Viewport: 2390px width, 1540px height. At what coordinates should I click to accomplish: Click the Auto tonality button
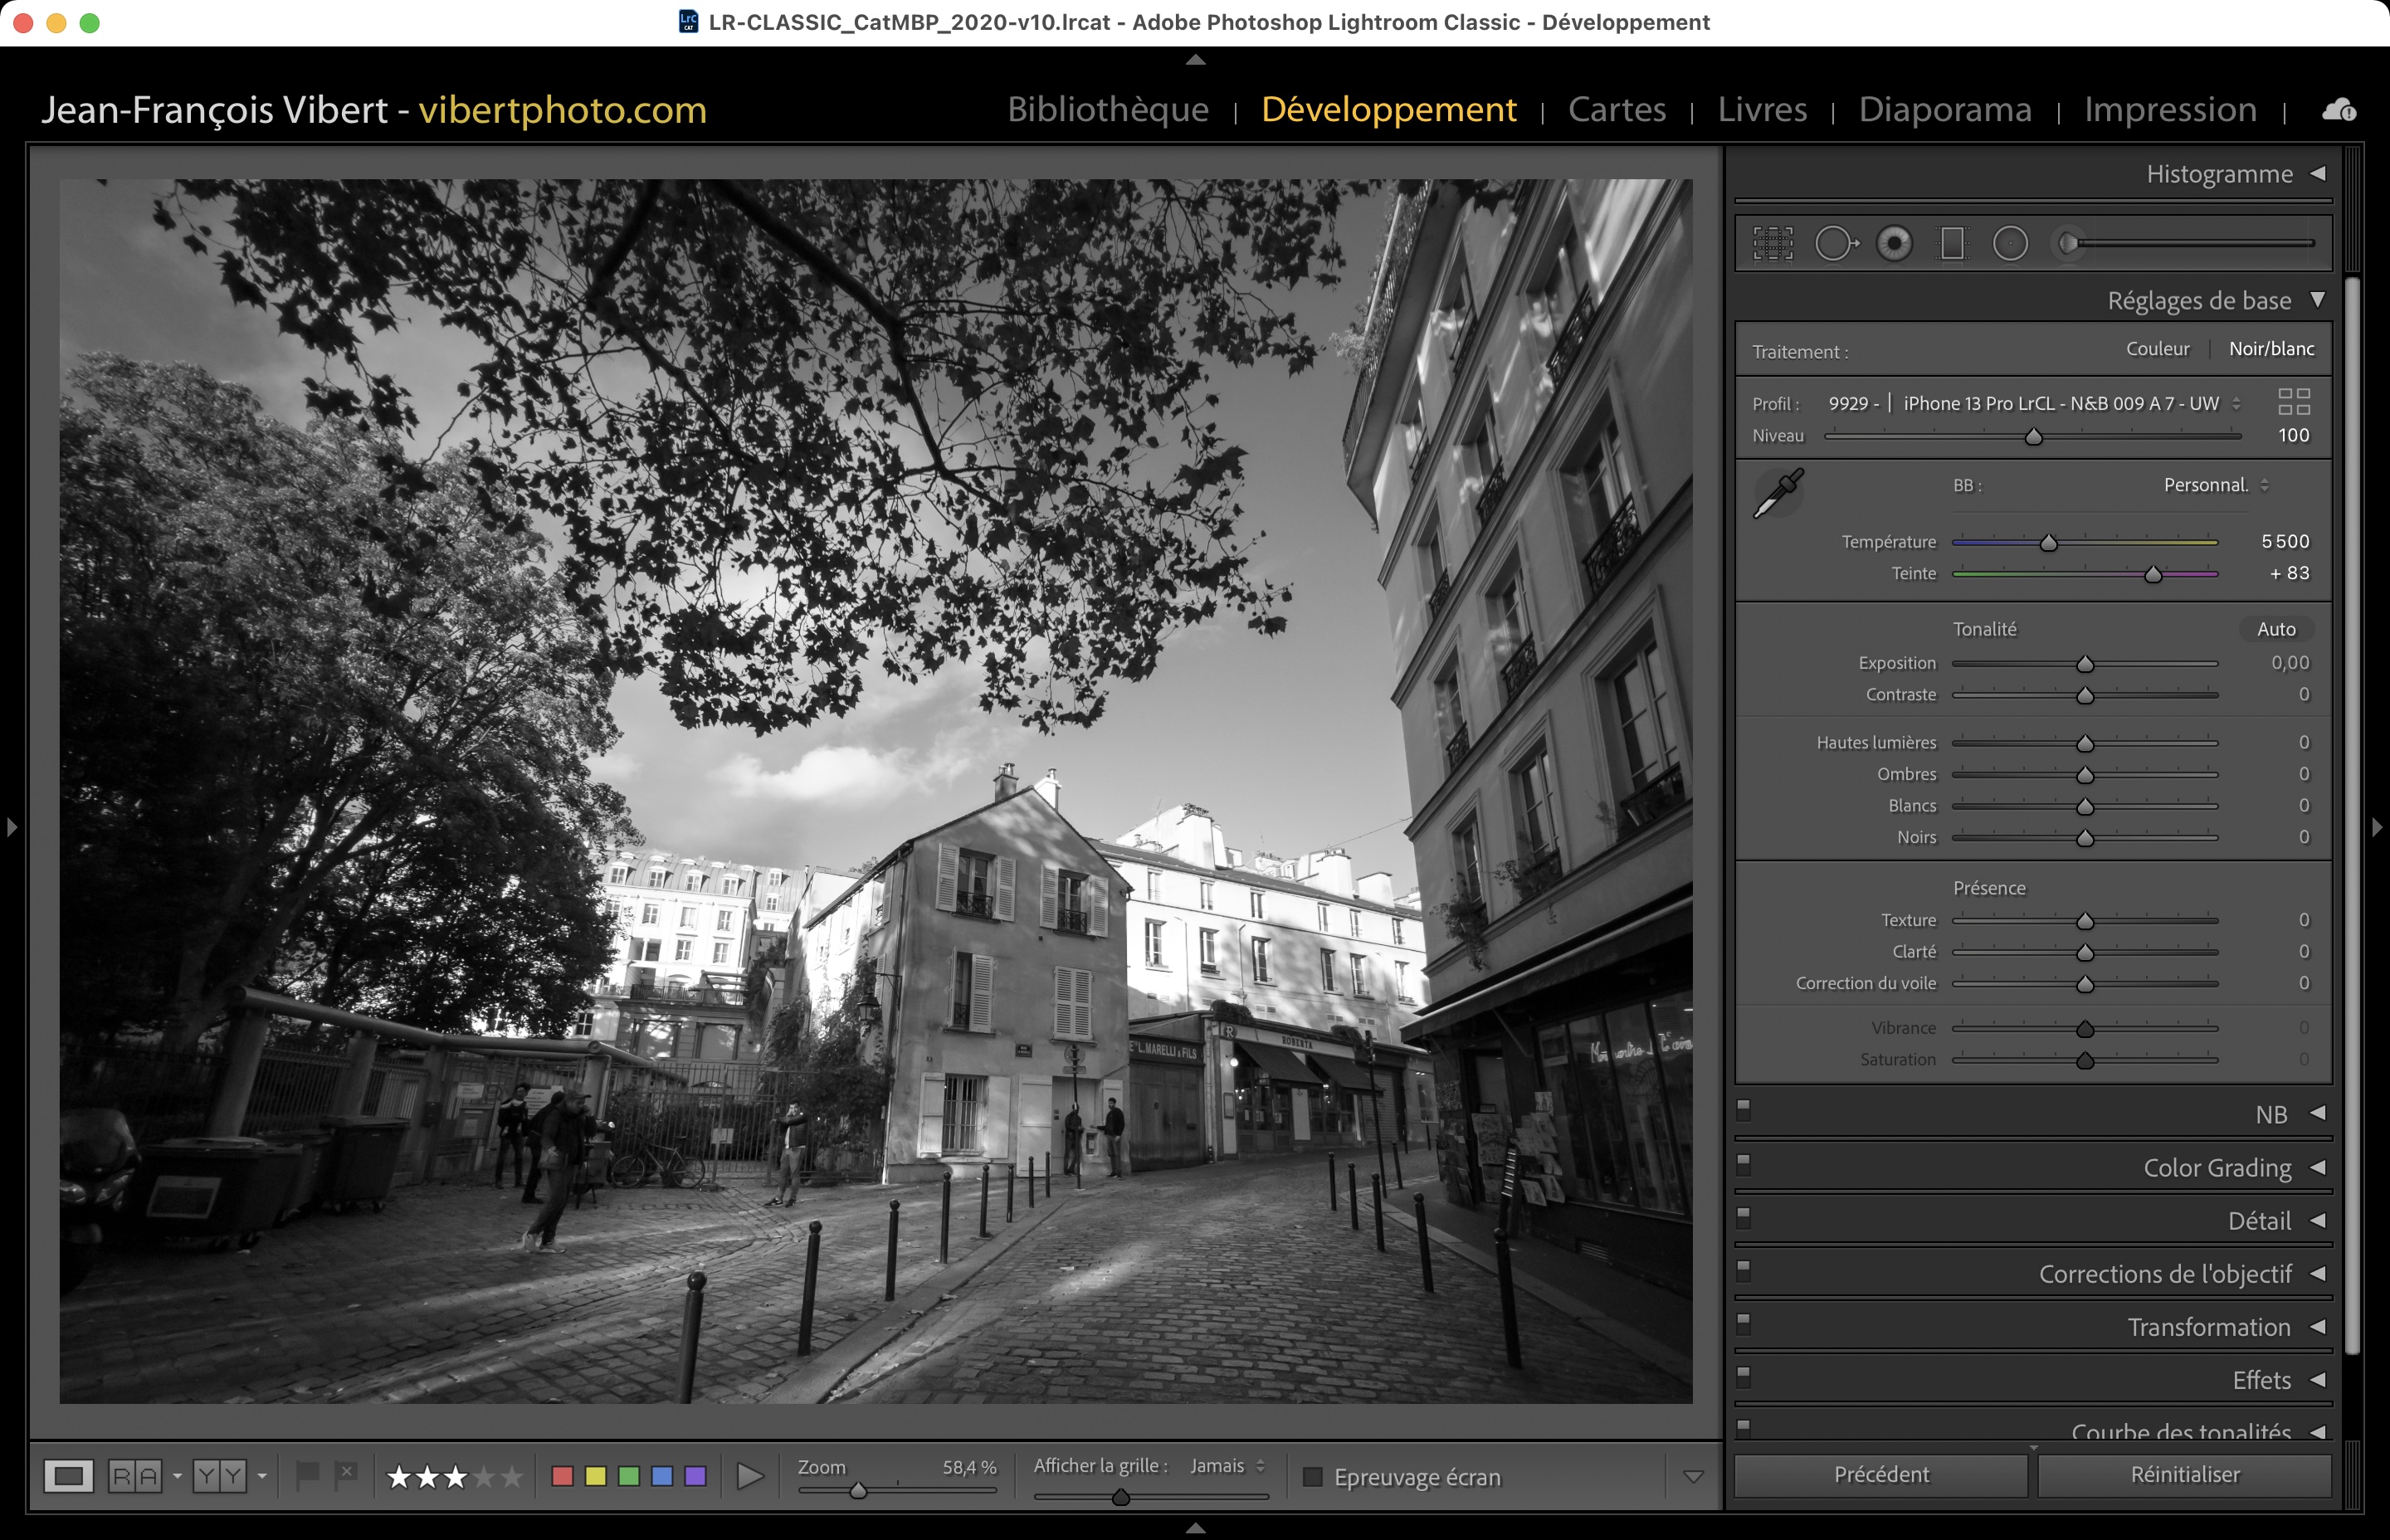[x=2276, y=629]
